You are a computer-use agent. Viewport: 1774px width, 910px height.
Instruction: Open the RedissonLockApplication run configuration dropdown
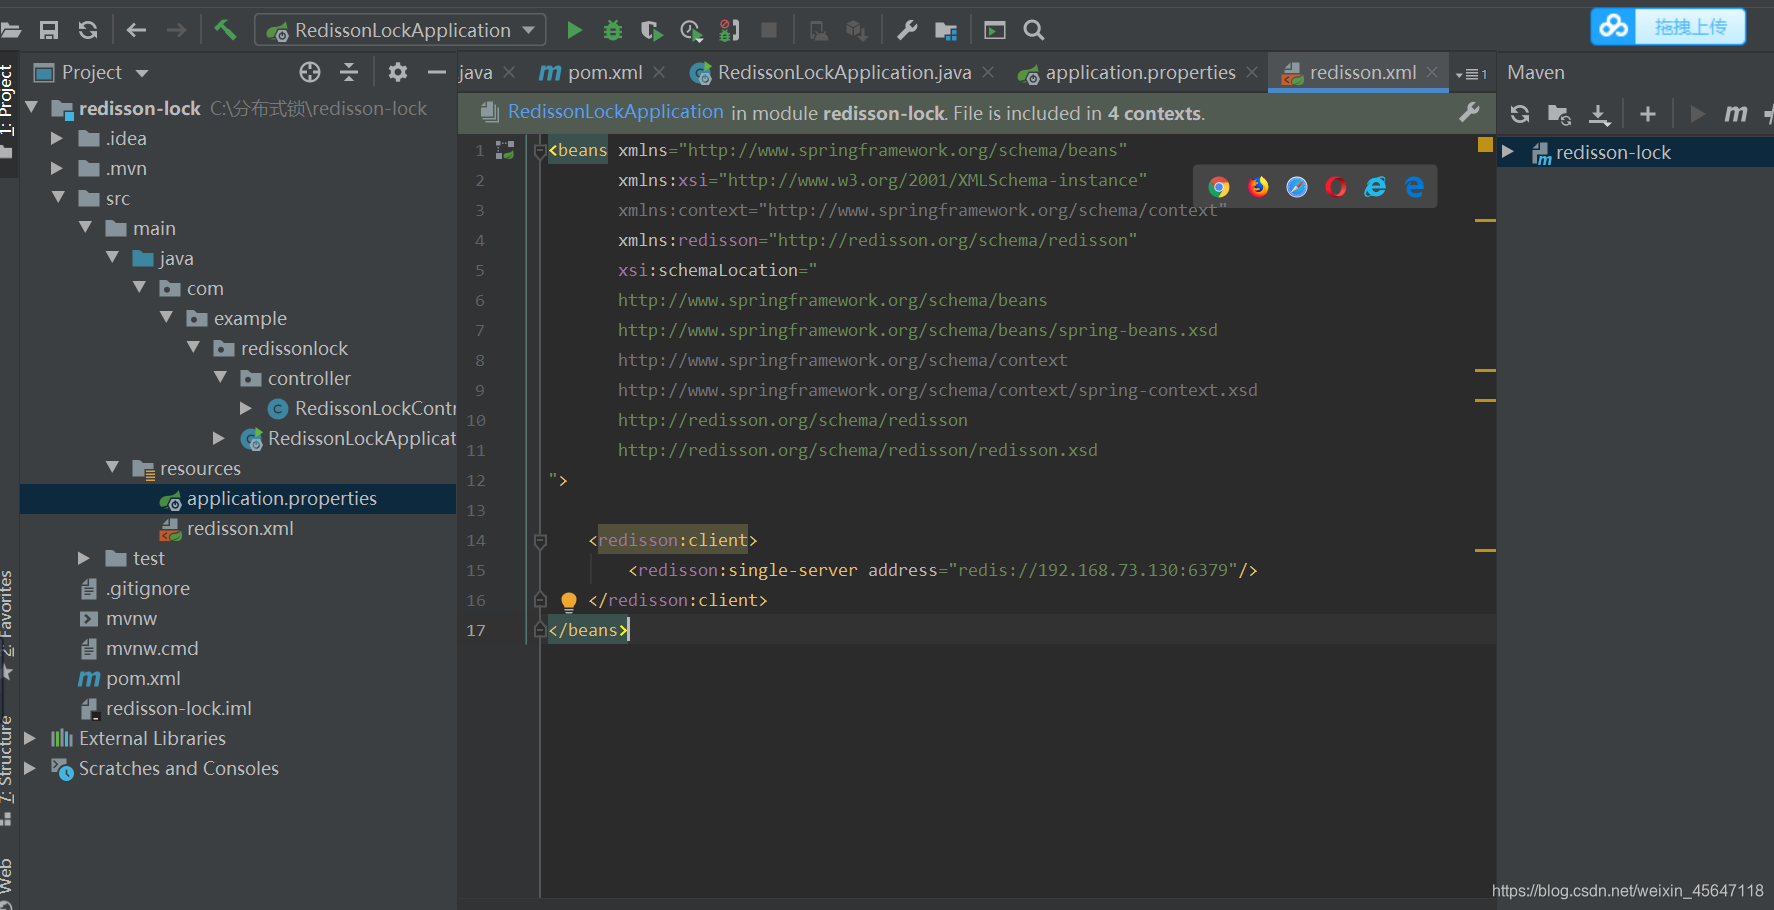coord(401,30)
